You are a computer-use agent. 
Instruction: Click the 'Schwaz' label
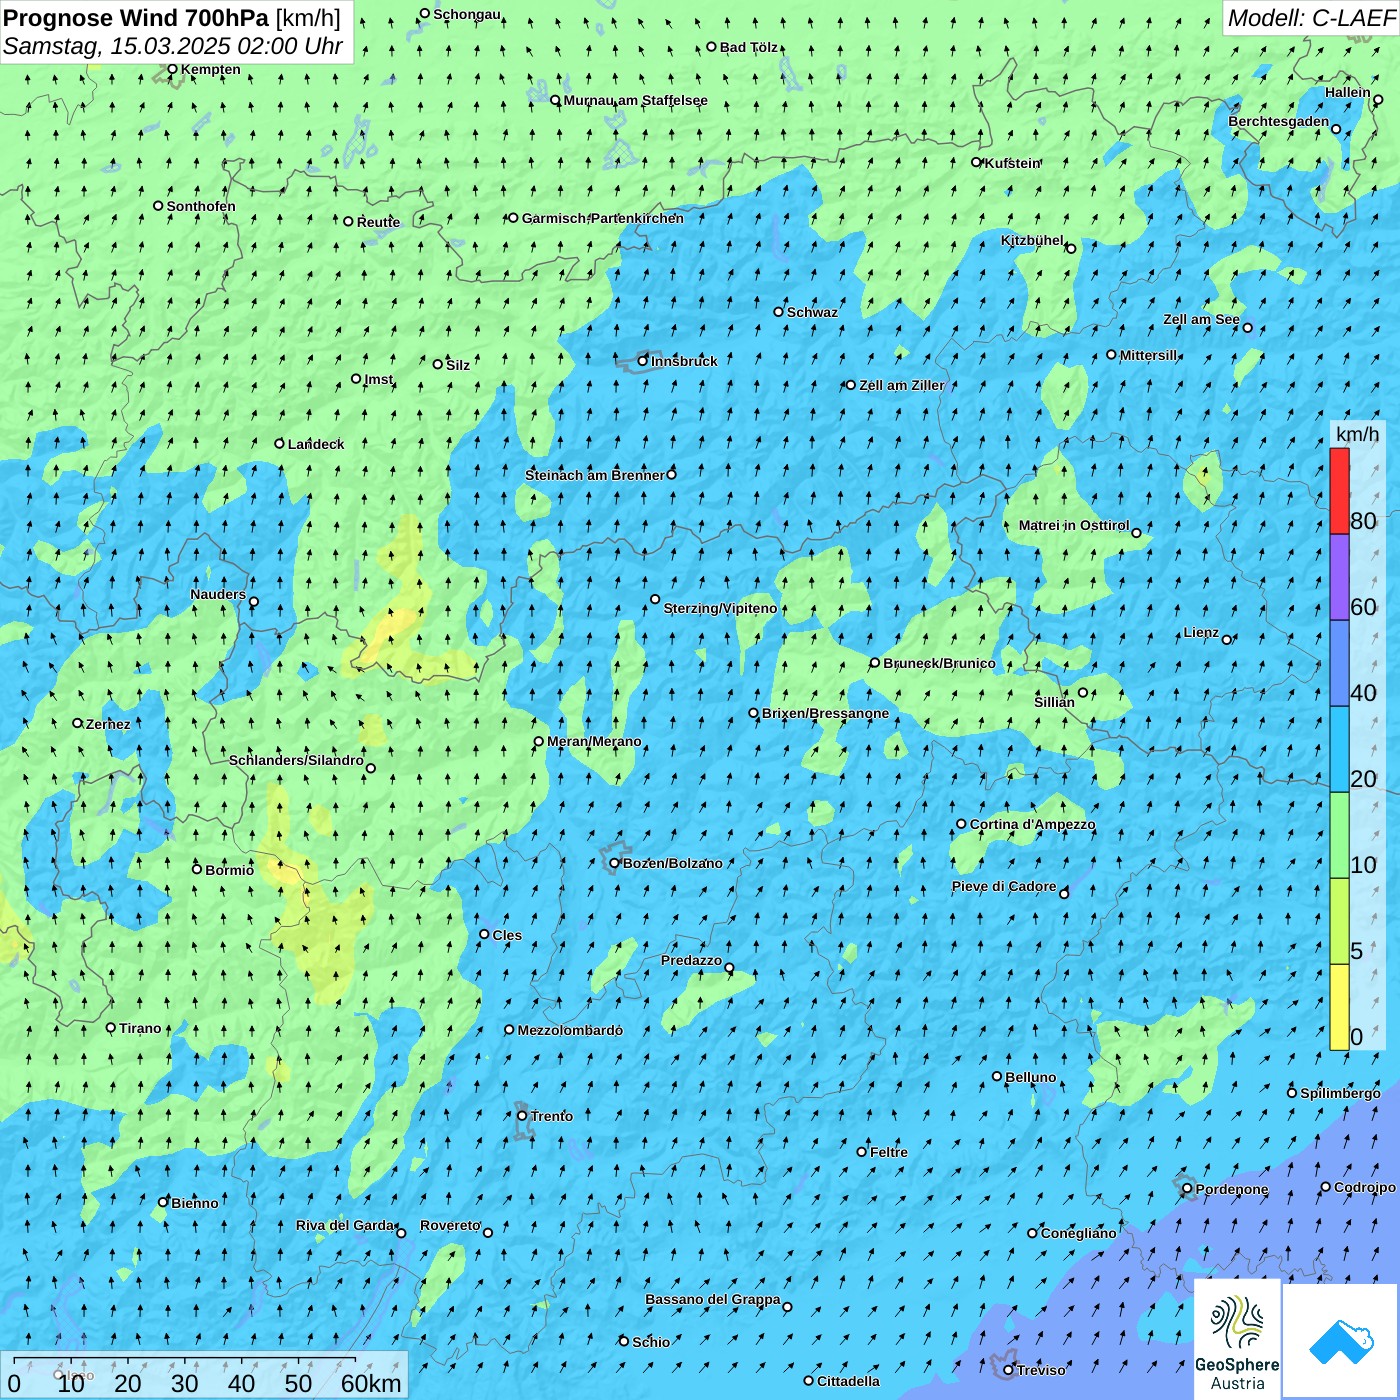tap(812, 312)
